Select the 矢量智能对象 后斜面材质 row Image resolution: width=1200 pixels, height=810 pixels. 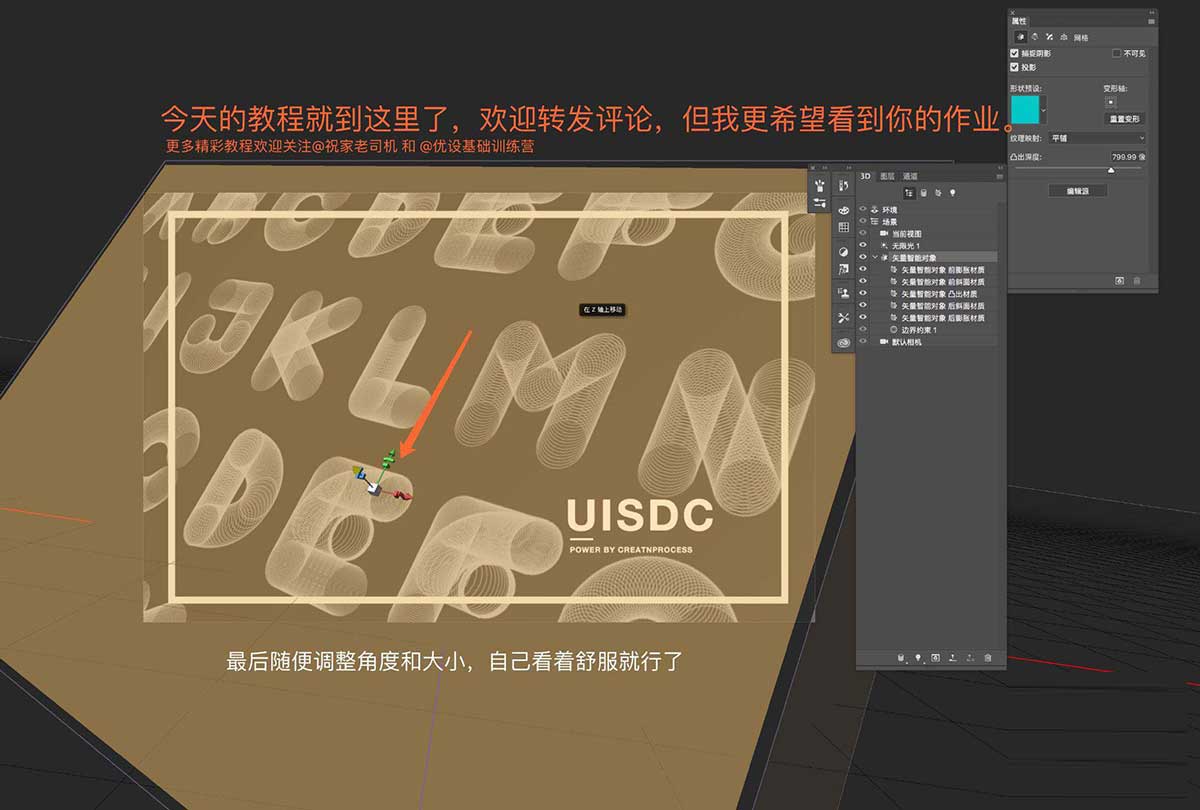929,305
